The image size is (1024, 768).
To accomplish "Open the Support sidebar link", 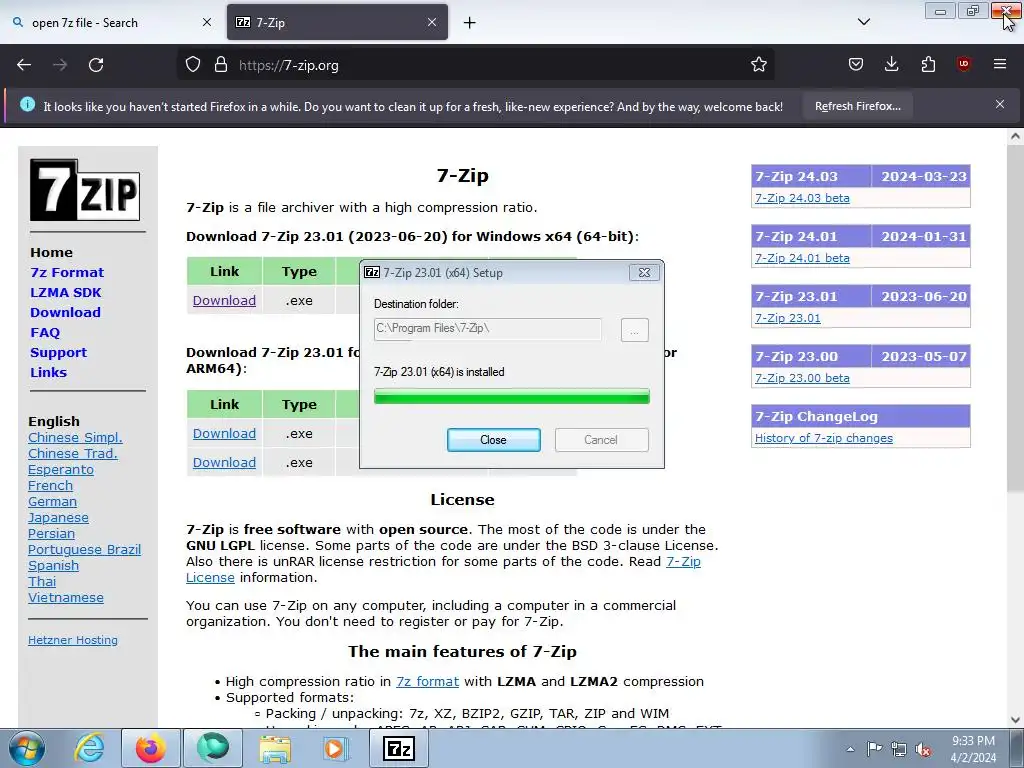I will [x=58, y=353].
